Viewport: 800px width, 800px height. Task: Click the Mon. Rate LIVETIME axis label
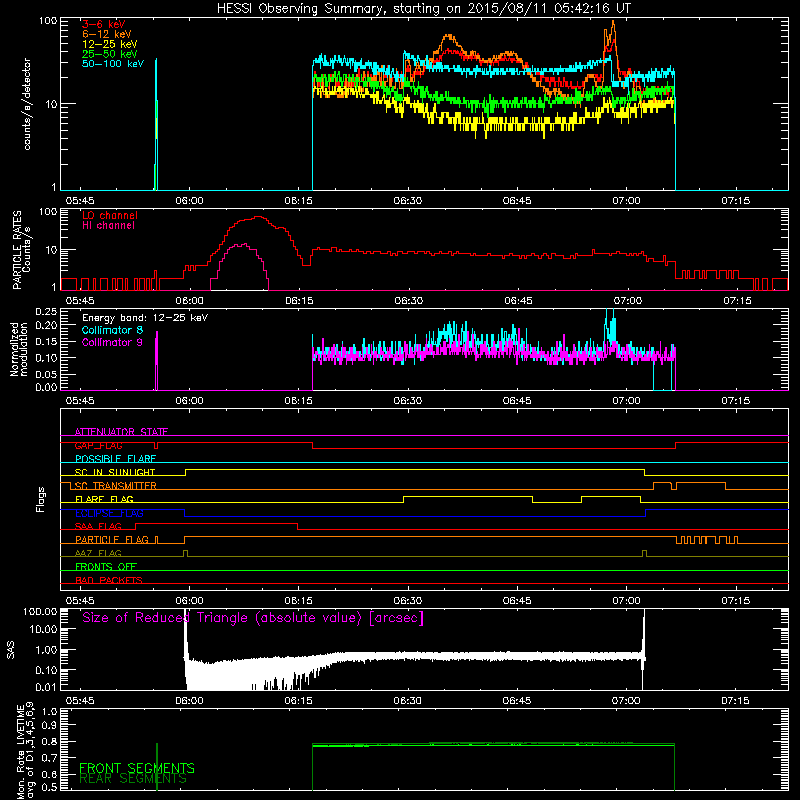pos(26,751)
